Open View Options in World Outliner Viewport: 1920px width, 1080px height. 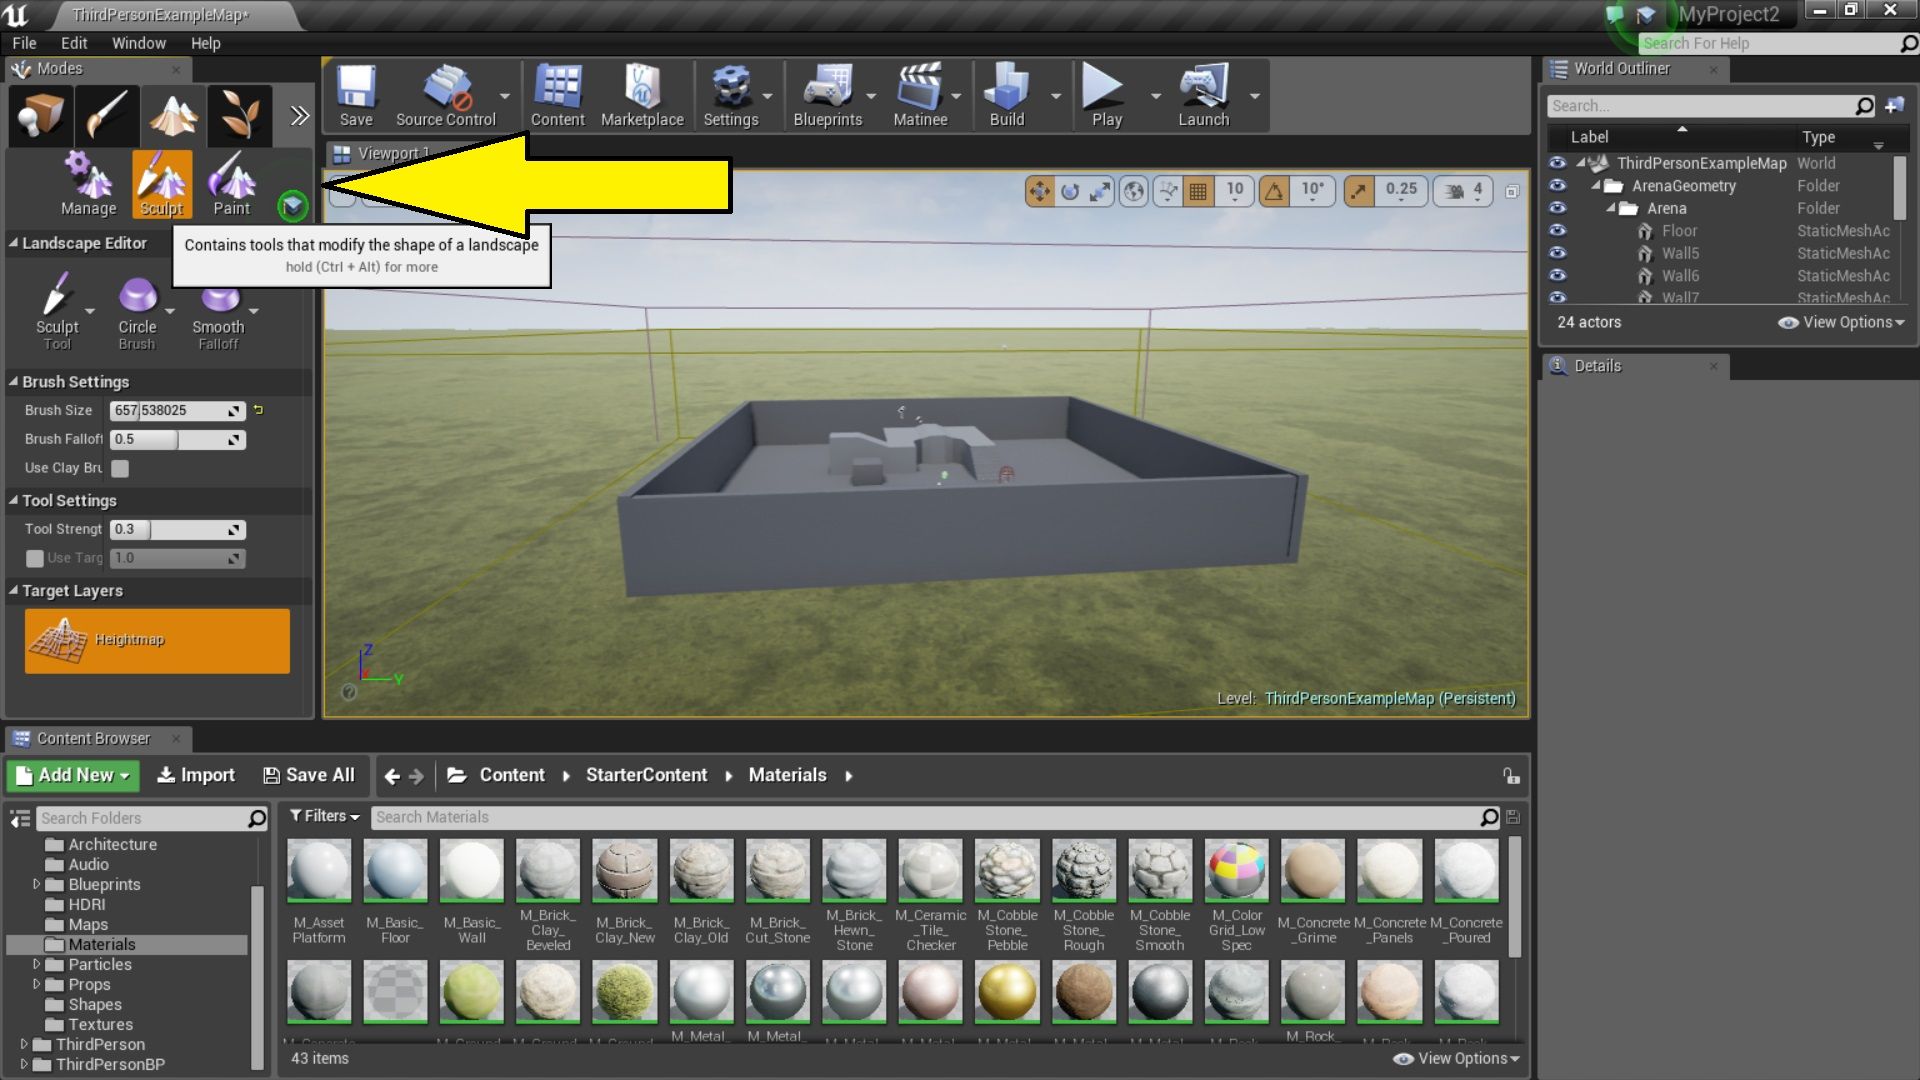1840,322
